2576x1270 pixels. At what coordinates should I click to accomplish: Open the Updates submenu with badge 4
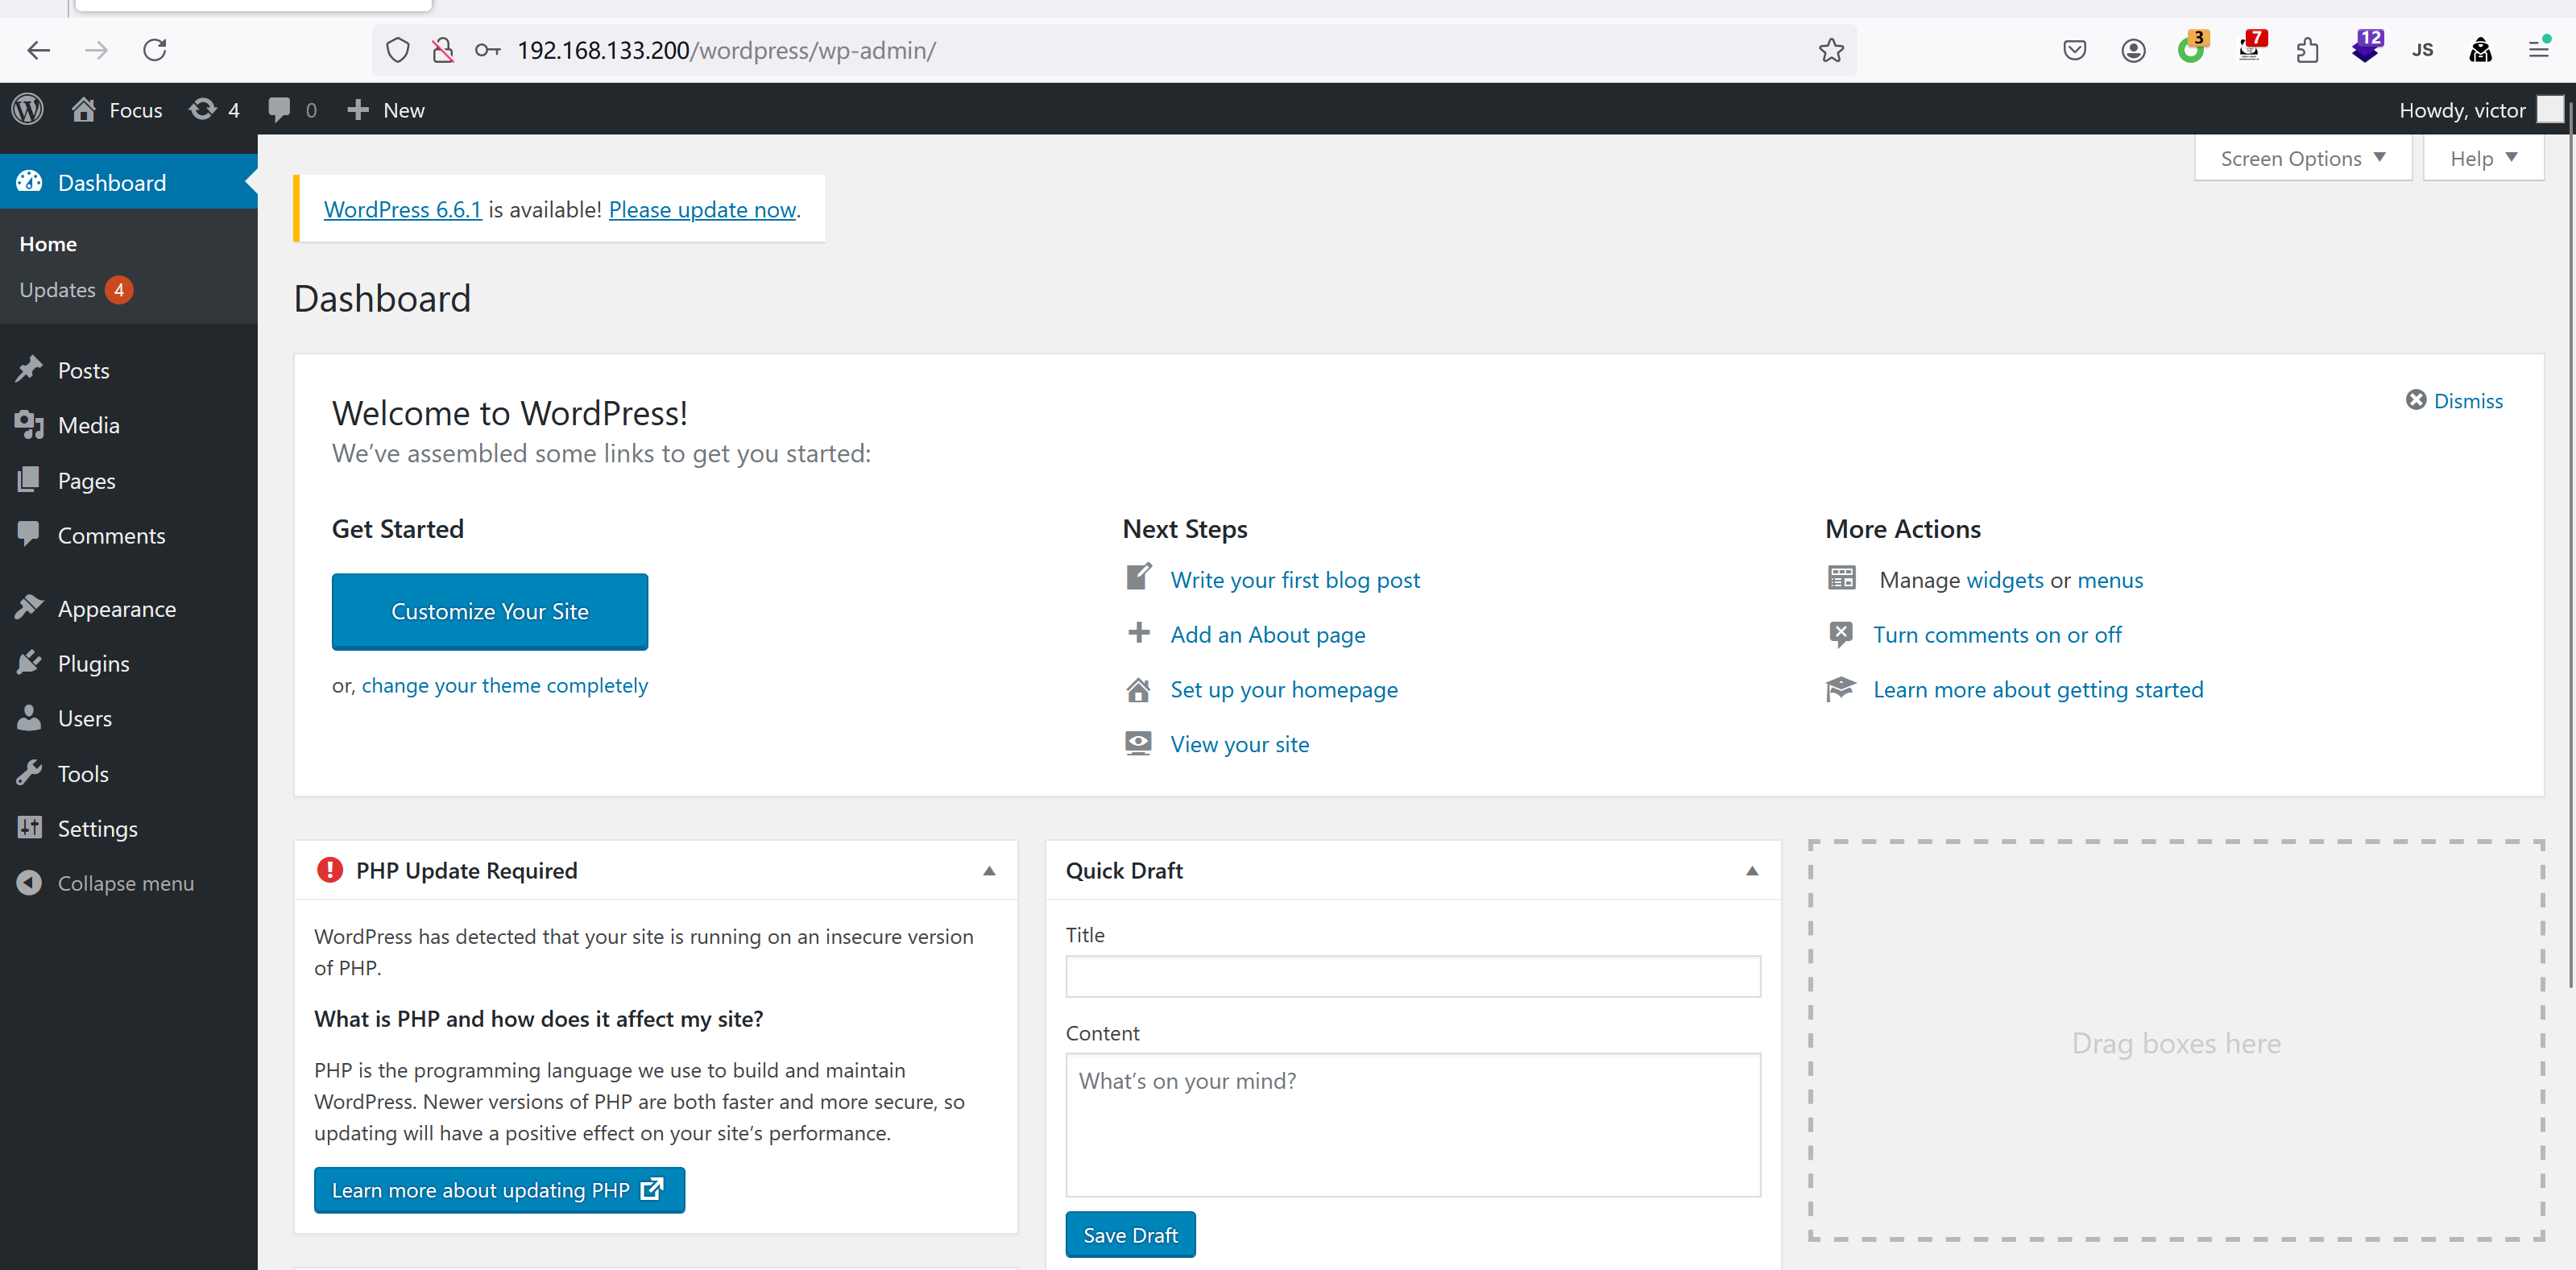(75, 289)
